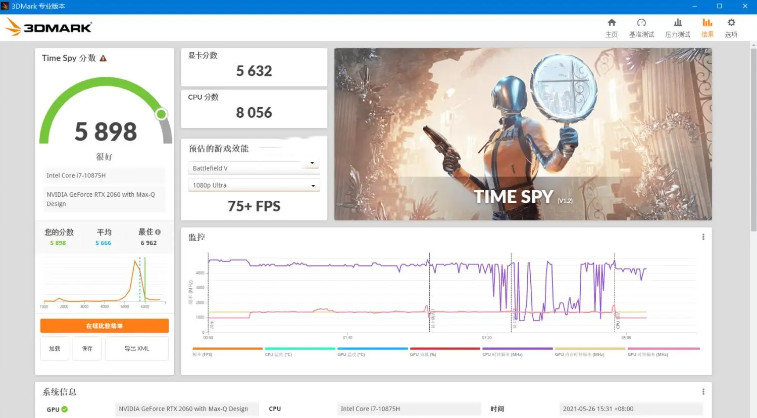Click the info icon next to 最佳
This screenshot has height=418, width=757.
point(158,232)
